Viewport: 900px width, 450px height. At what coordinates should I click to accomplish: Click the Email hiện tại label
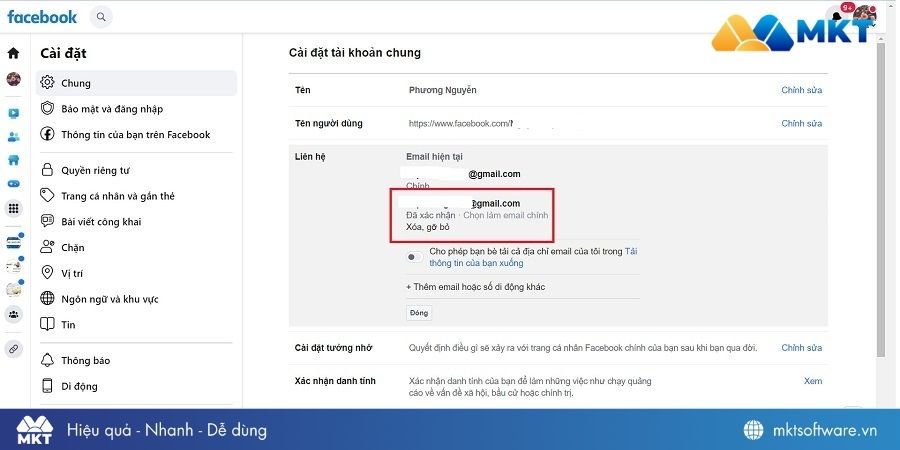435,157
